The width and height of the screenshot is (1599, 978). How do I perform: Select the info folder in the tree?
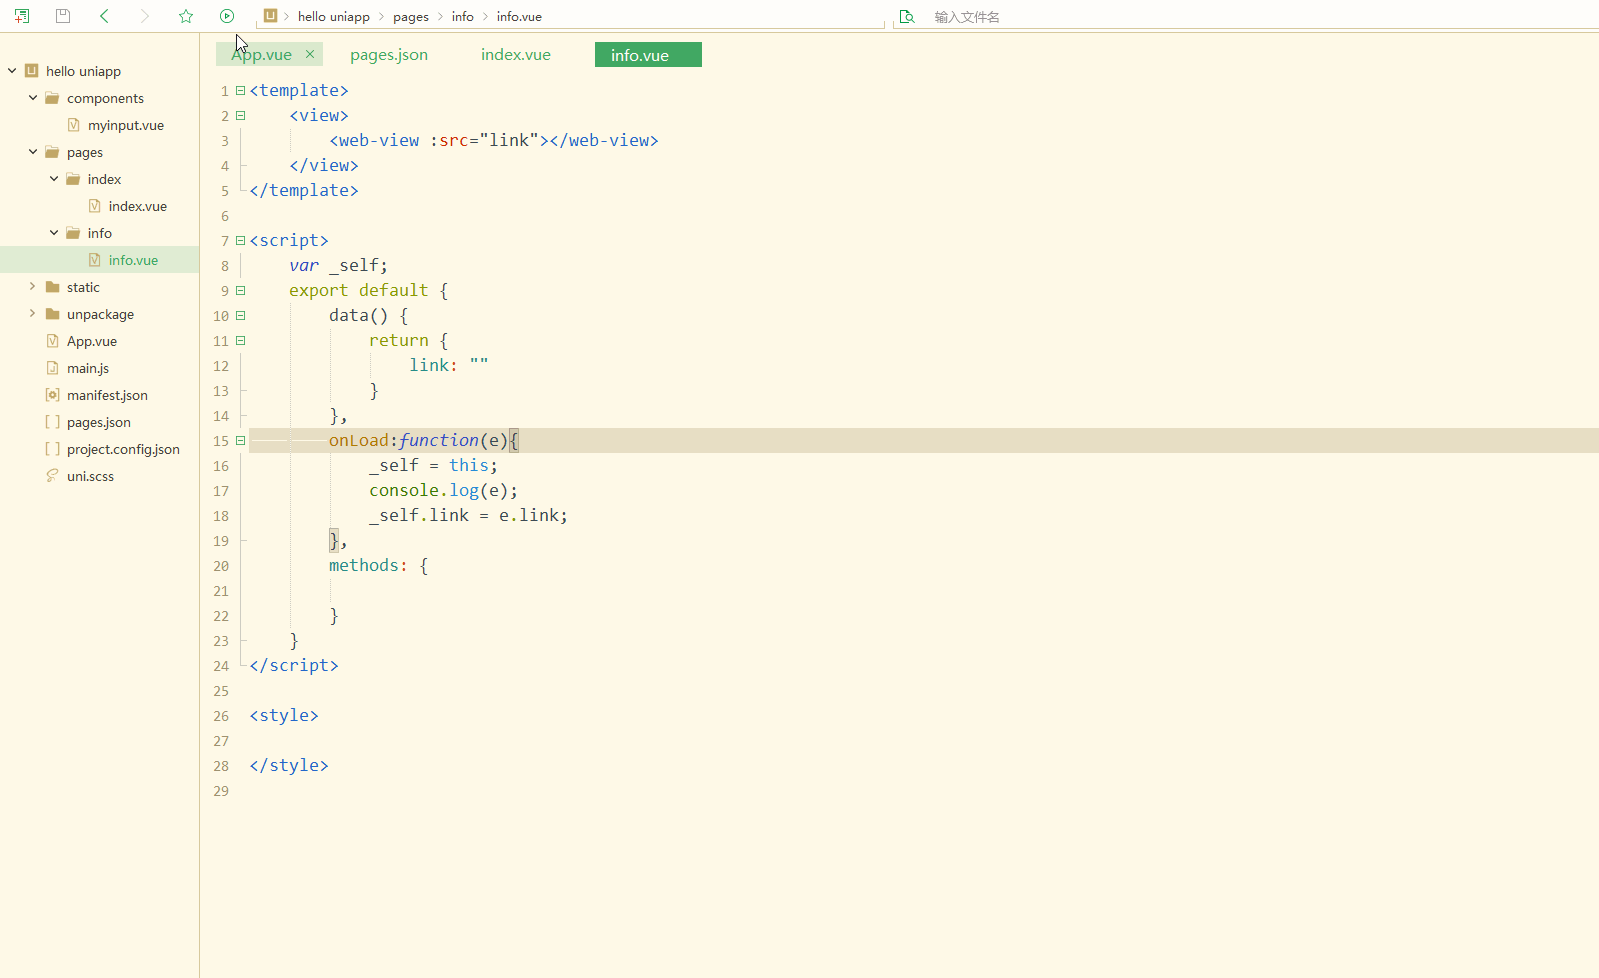[x=100, y=233]
